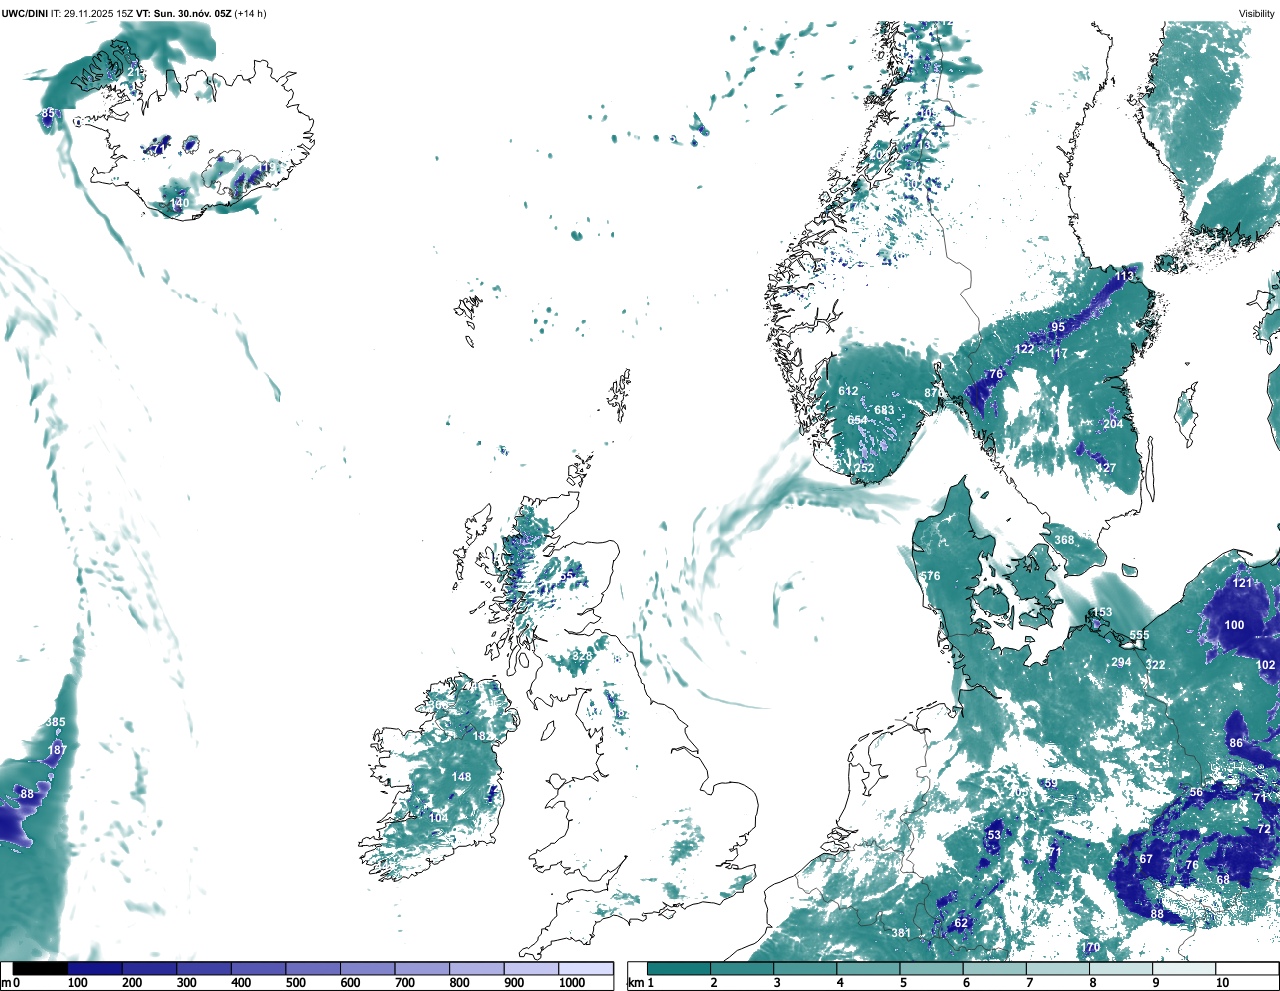
Task: Click the '385' value in the Atlantic fog band
Action: click(x=55, y=722)
